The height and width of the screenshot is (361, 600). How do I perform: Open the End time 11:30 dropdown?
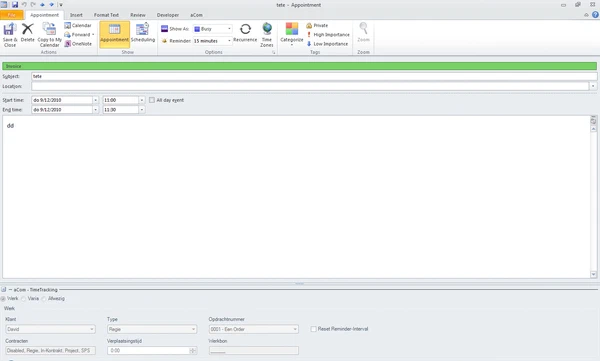click(x=142, y=109)
